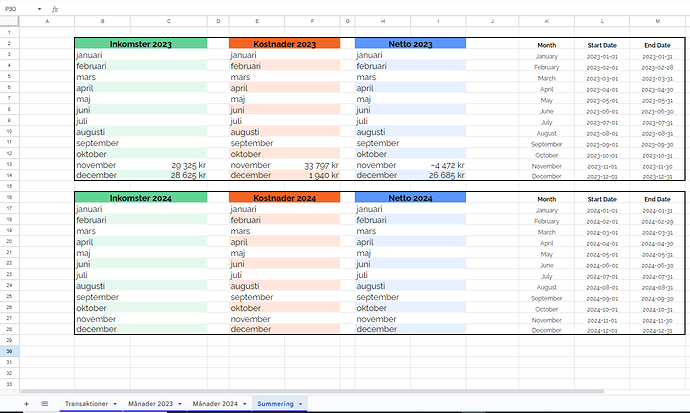Select the Kostnader 2024 orange header cell
The image size is (690, 413).
point(285,198)
